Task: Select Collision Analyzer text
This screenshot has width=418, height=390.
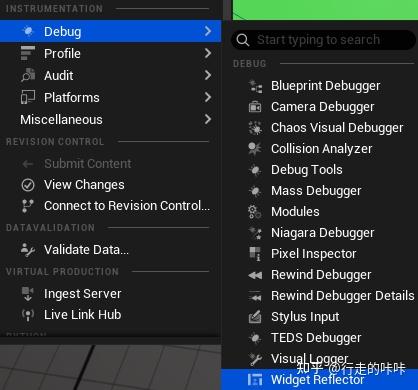Action: click(321, 149)
